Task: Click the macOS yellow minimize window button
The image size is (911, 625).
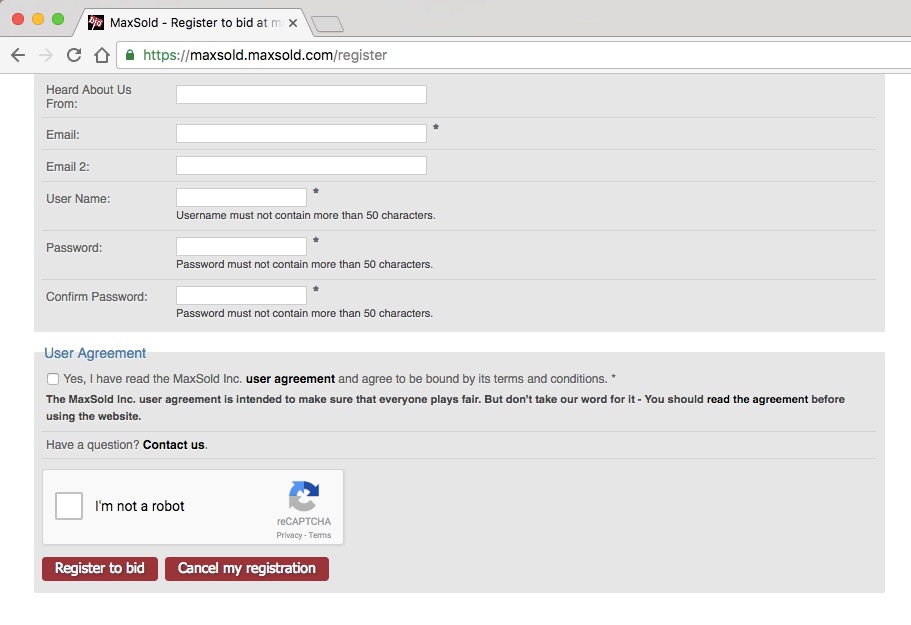Action: tap(38, 19)
